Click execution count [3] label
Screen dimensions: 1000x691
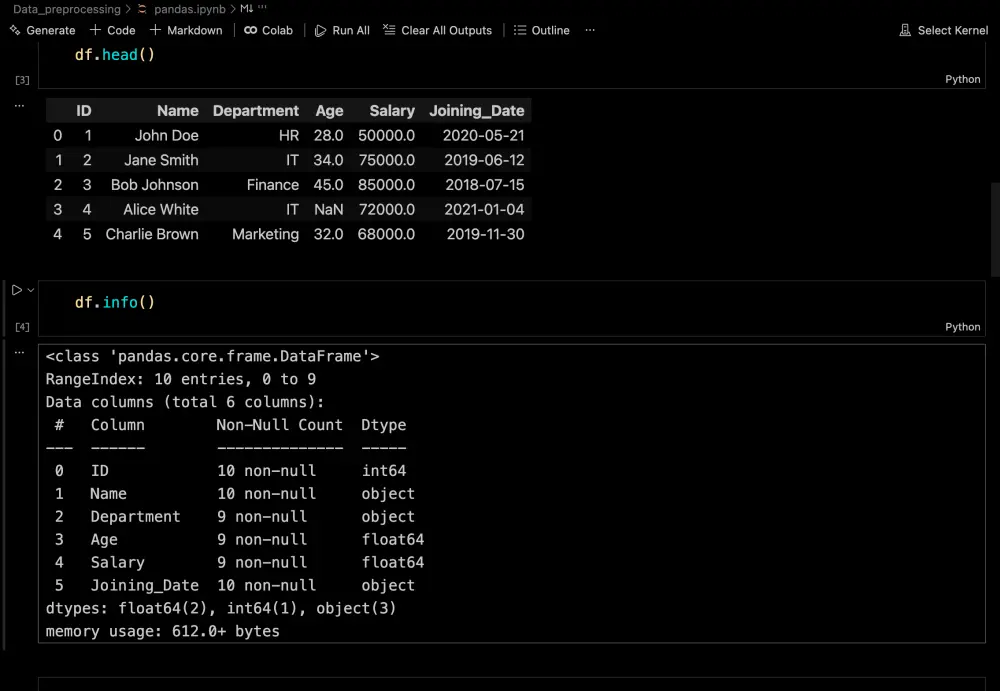point(22,80)
